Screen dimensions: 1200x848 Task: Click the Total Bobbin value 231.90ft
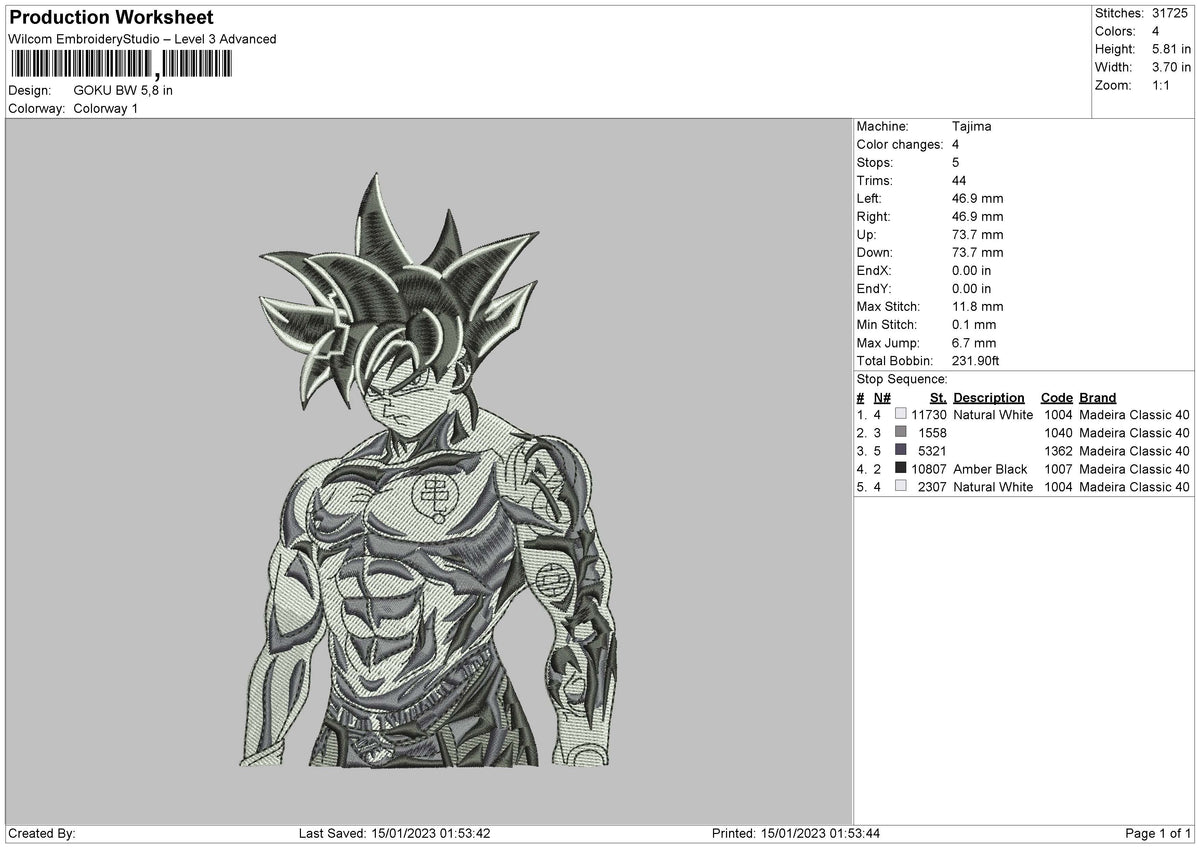click(x=976, y=360)
